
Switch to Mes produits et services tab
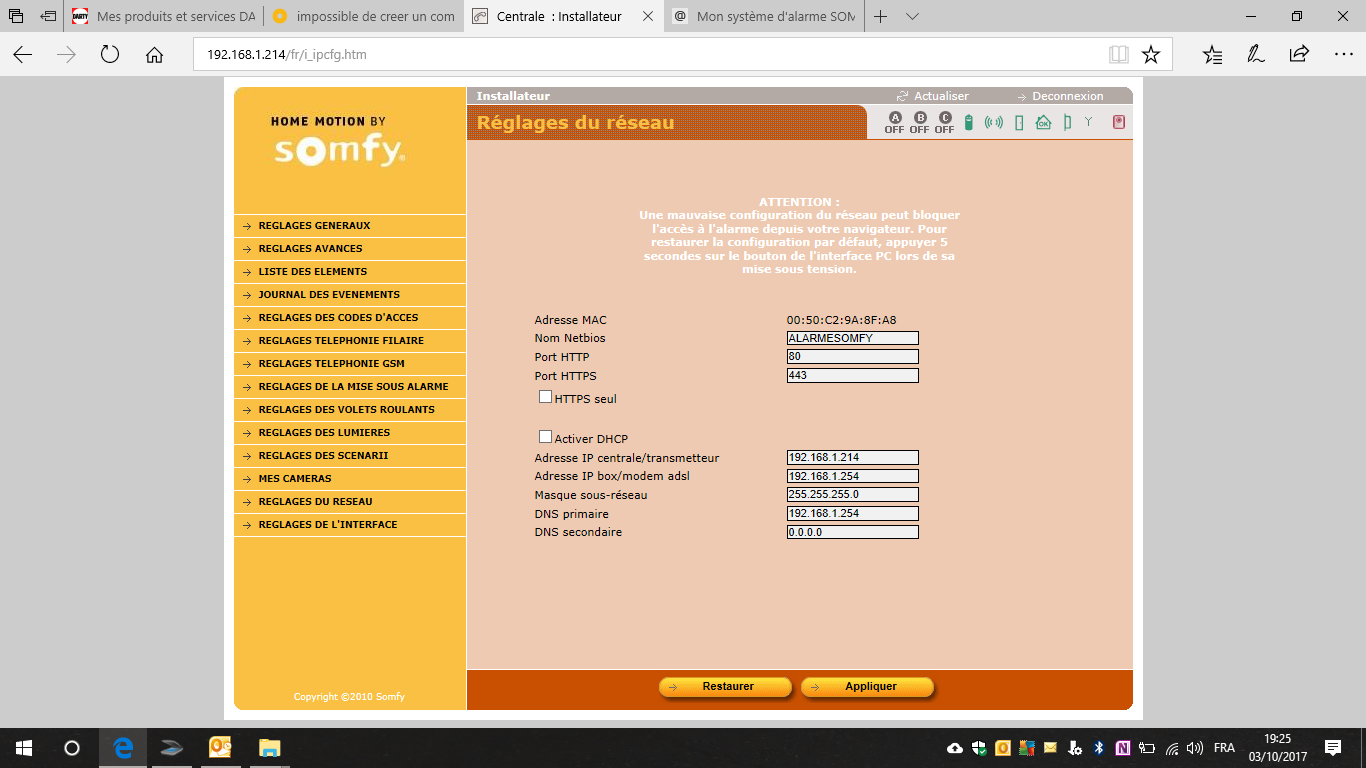163,17
